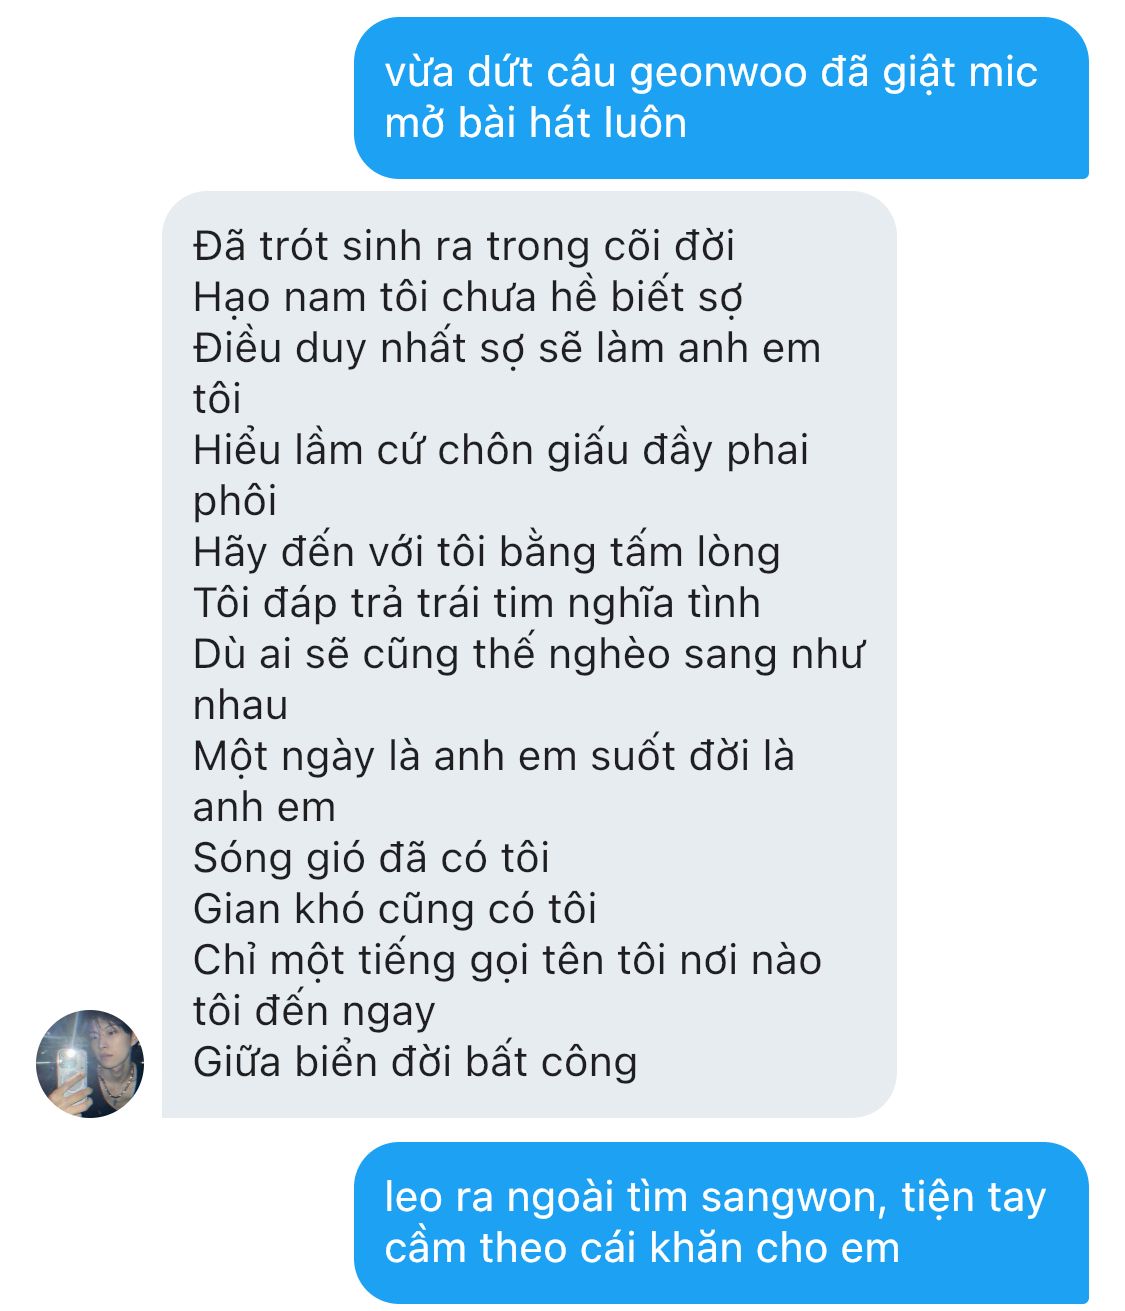This screenshot has width=1125, height=1311.
Task: Click the gray lyrics message bubble
Action: click(x=529, y=654)
